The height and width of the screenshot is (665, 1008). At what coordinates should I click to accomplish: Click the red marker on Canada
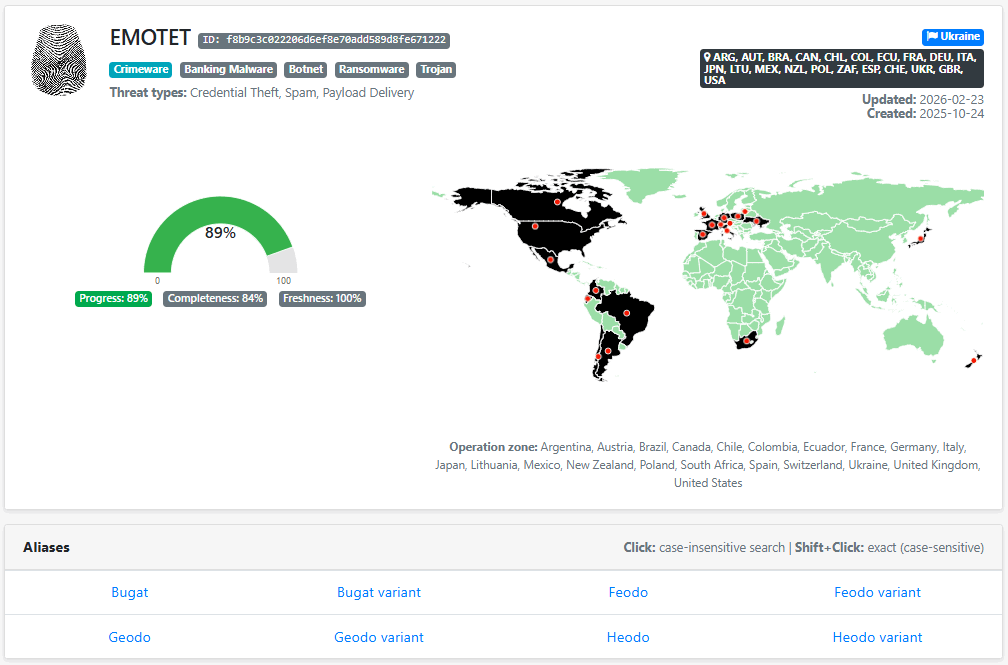(557, 202)
